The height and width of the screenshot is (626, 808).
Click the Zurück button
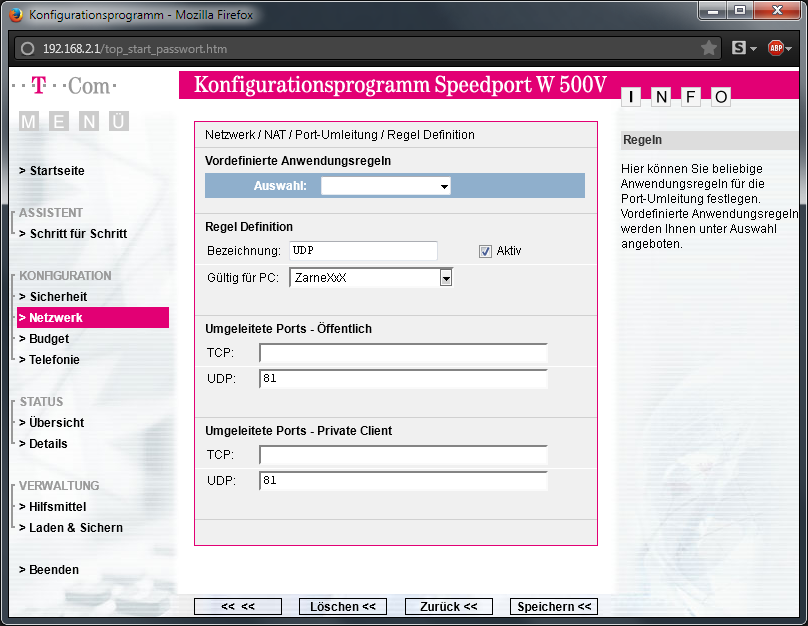coord(448,606)
